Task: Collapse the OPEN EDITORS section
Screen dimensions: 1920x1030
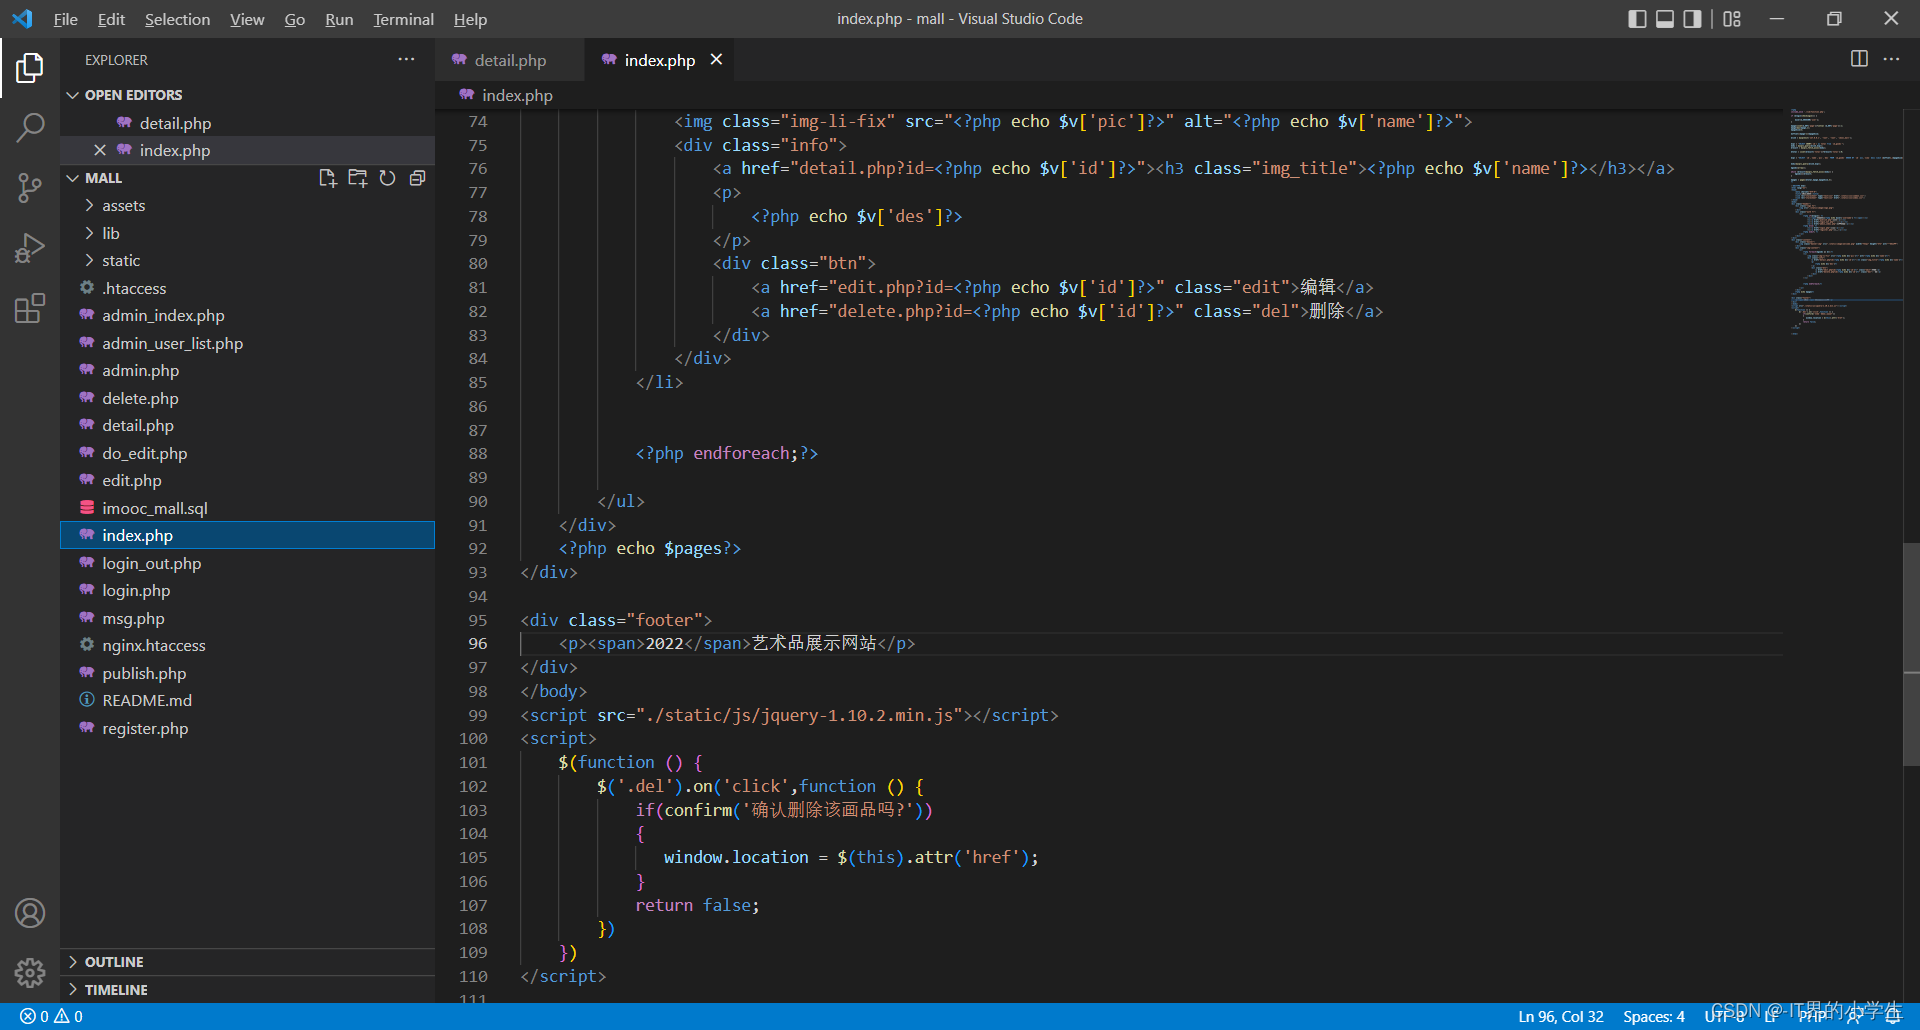Action: 247,95
